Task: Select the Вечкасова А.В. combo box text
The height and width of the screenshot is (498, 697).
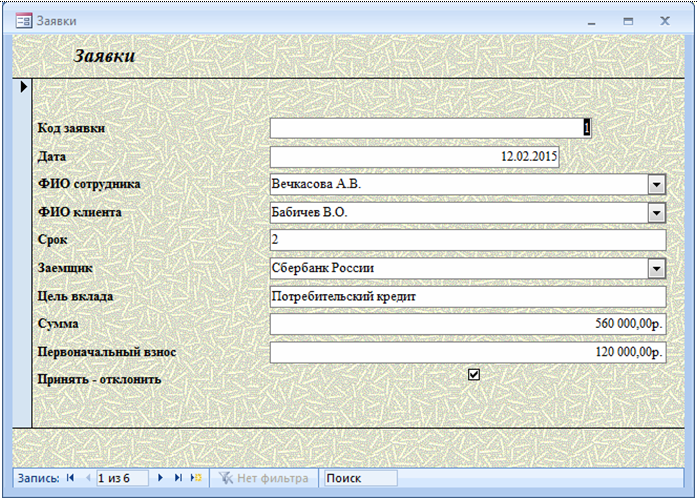Action: click(x=316, y=184)
